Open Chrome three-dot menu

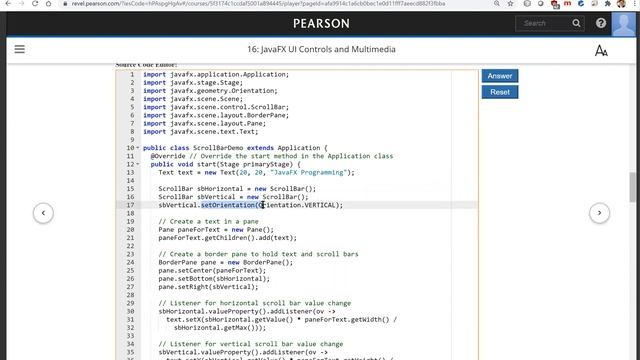(635, 4)
